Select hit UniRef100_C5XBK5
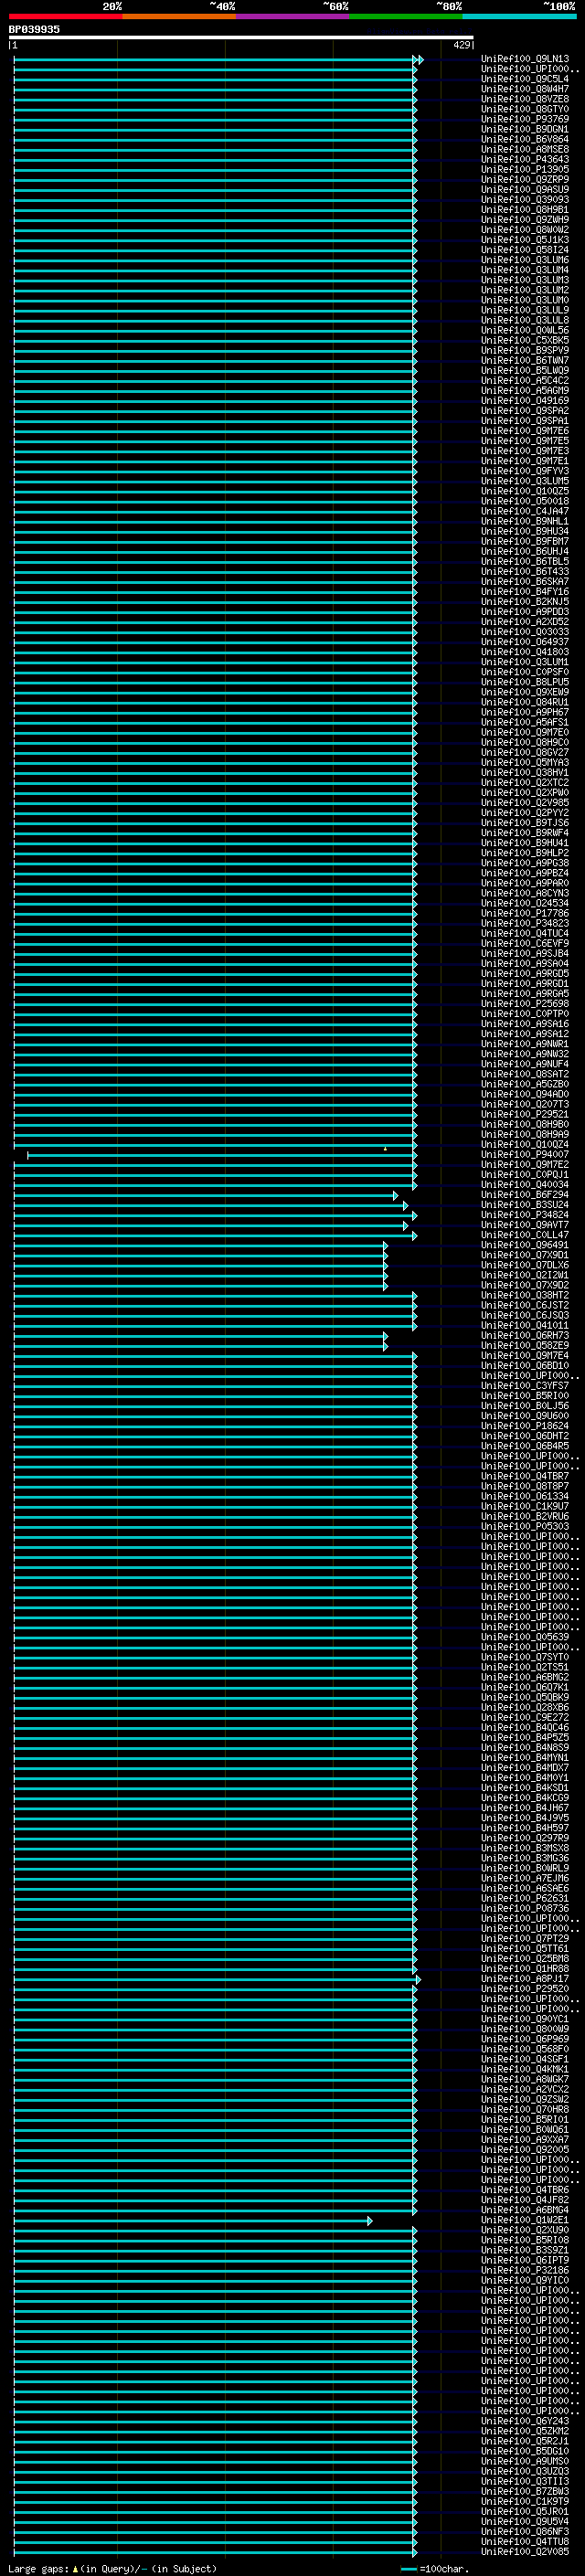The image size is (585, 2576). pos(525,340)
